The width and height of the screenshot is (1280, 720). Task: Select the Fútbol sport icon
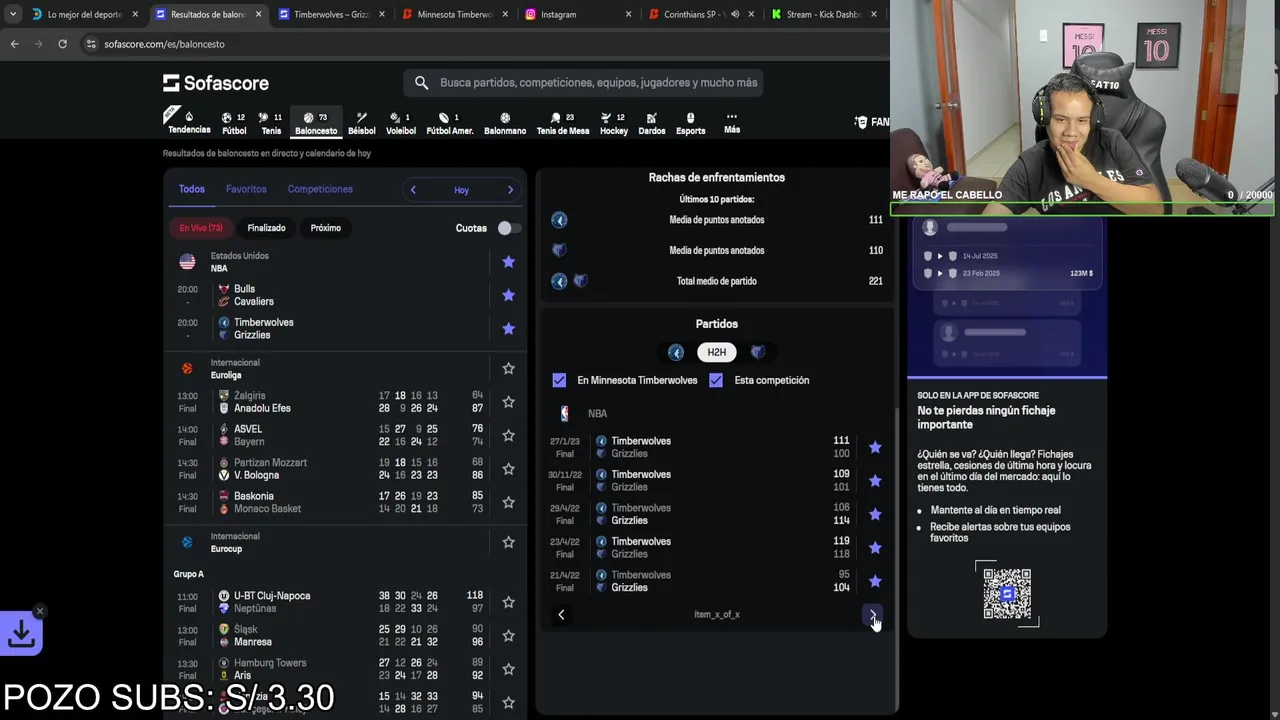click(234, 123)
